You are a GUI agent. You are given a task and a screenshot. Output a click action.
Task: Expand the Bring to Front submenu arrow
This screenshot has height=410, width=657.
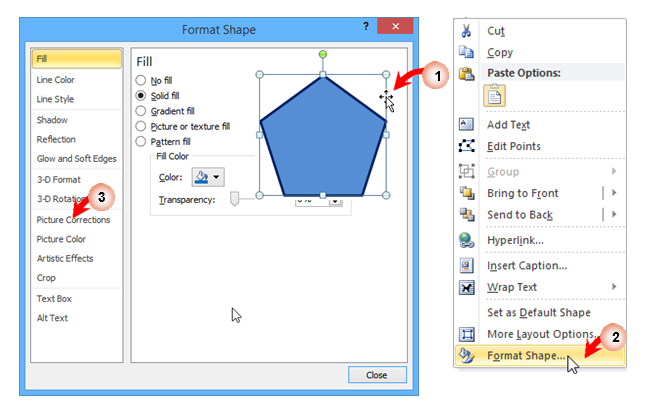pyautogui.click(x=612, y=193)
